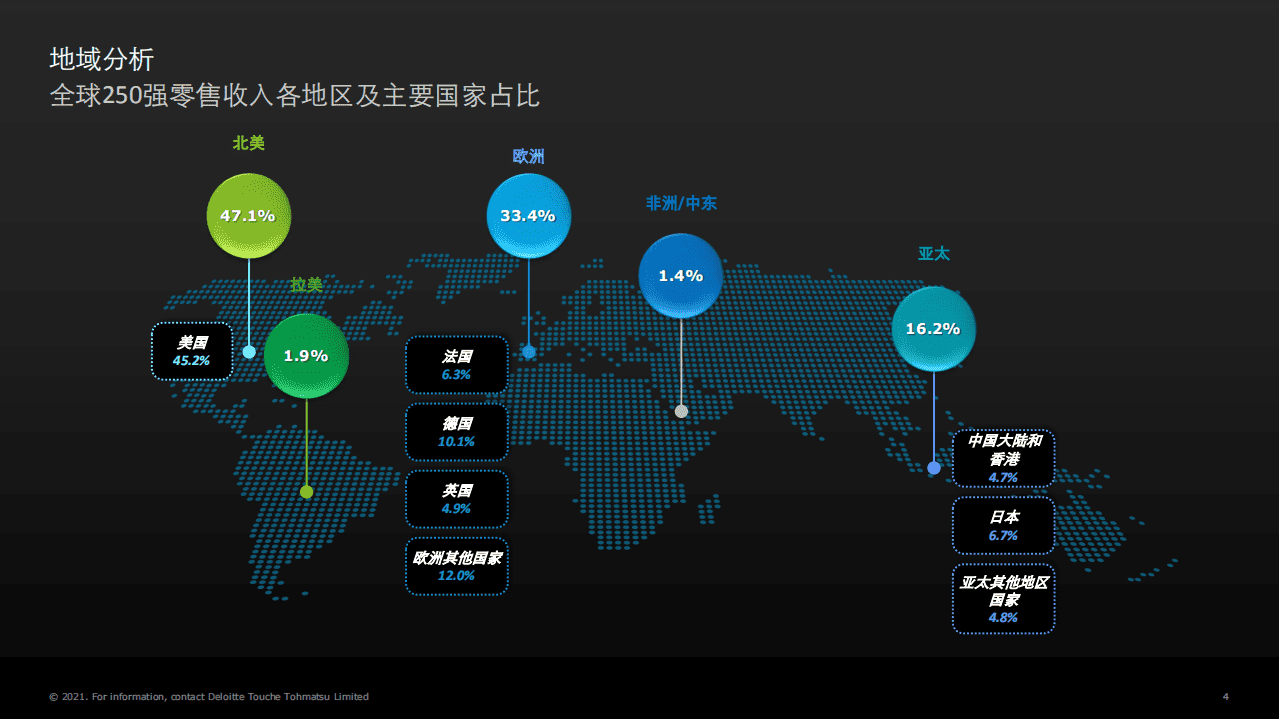
Task: Click the 非洲/中东 region label
Action: click(x=681, y=203)
